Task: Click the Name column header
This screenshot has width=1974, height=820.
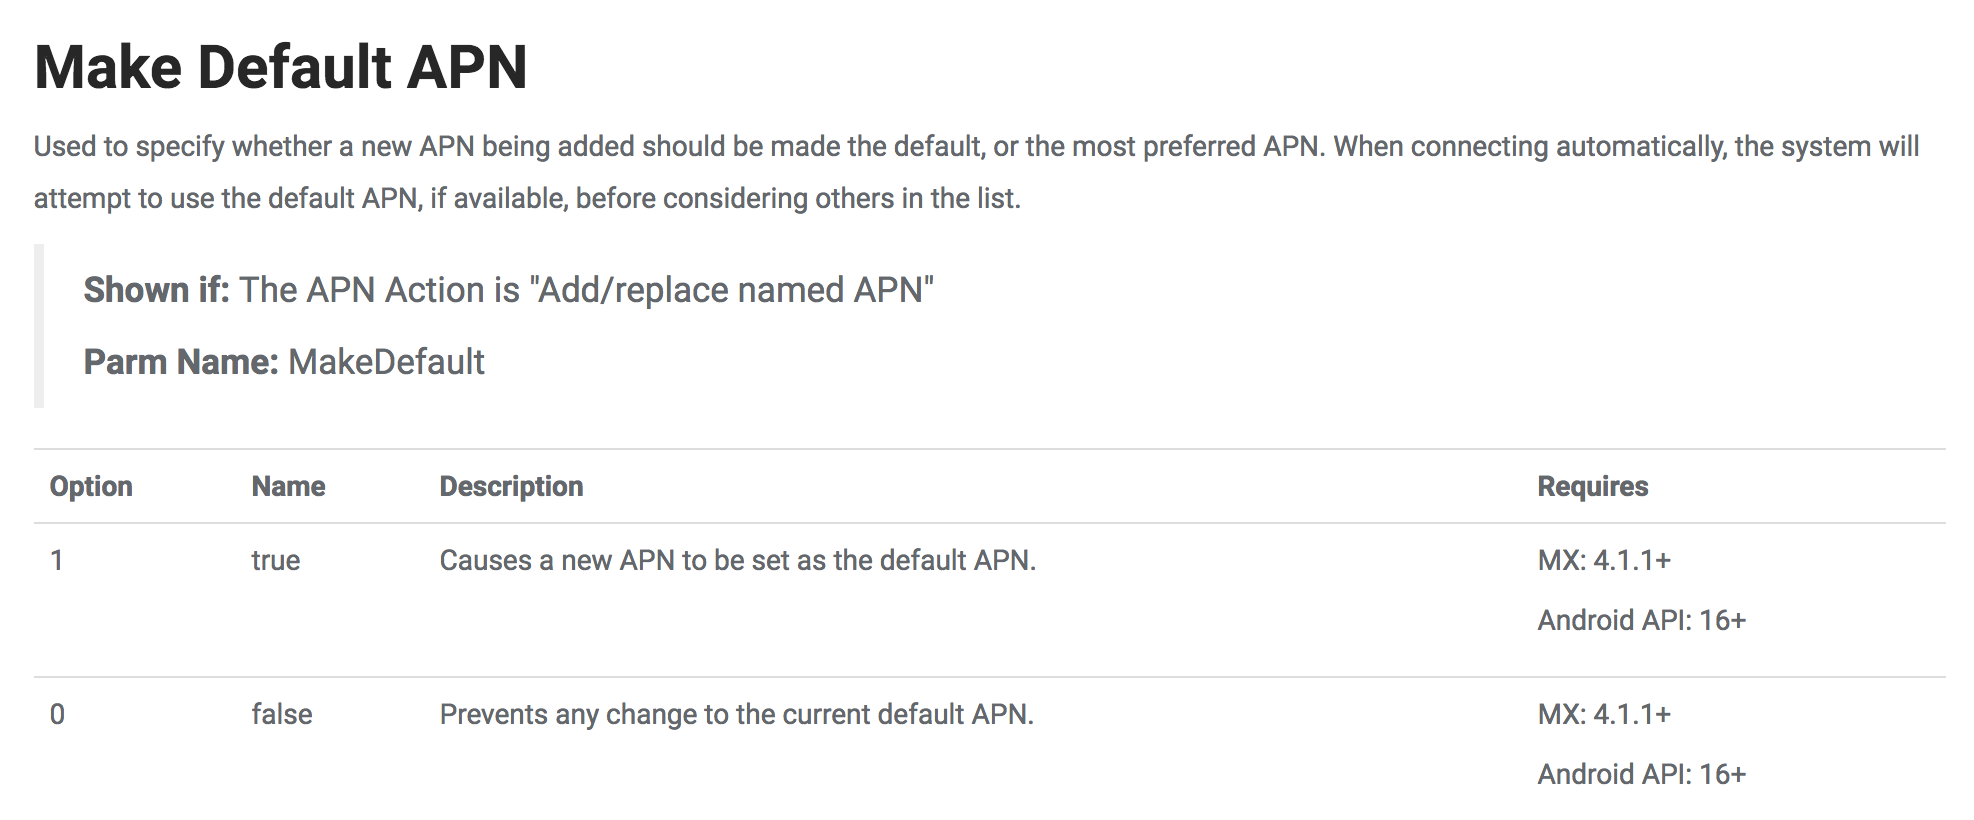Action: pyautogui.click(x=288, y=486)
